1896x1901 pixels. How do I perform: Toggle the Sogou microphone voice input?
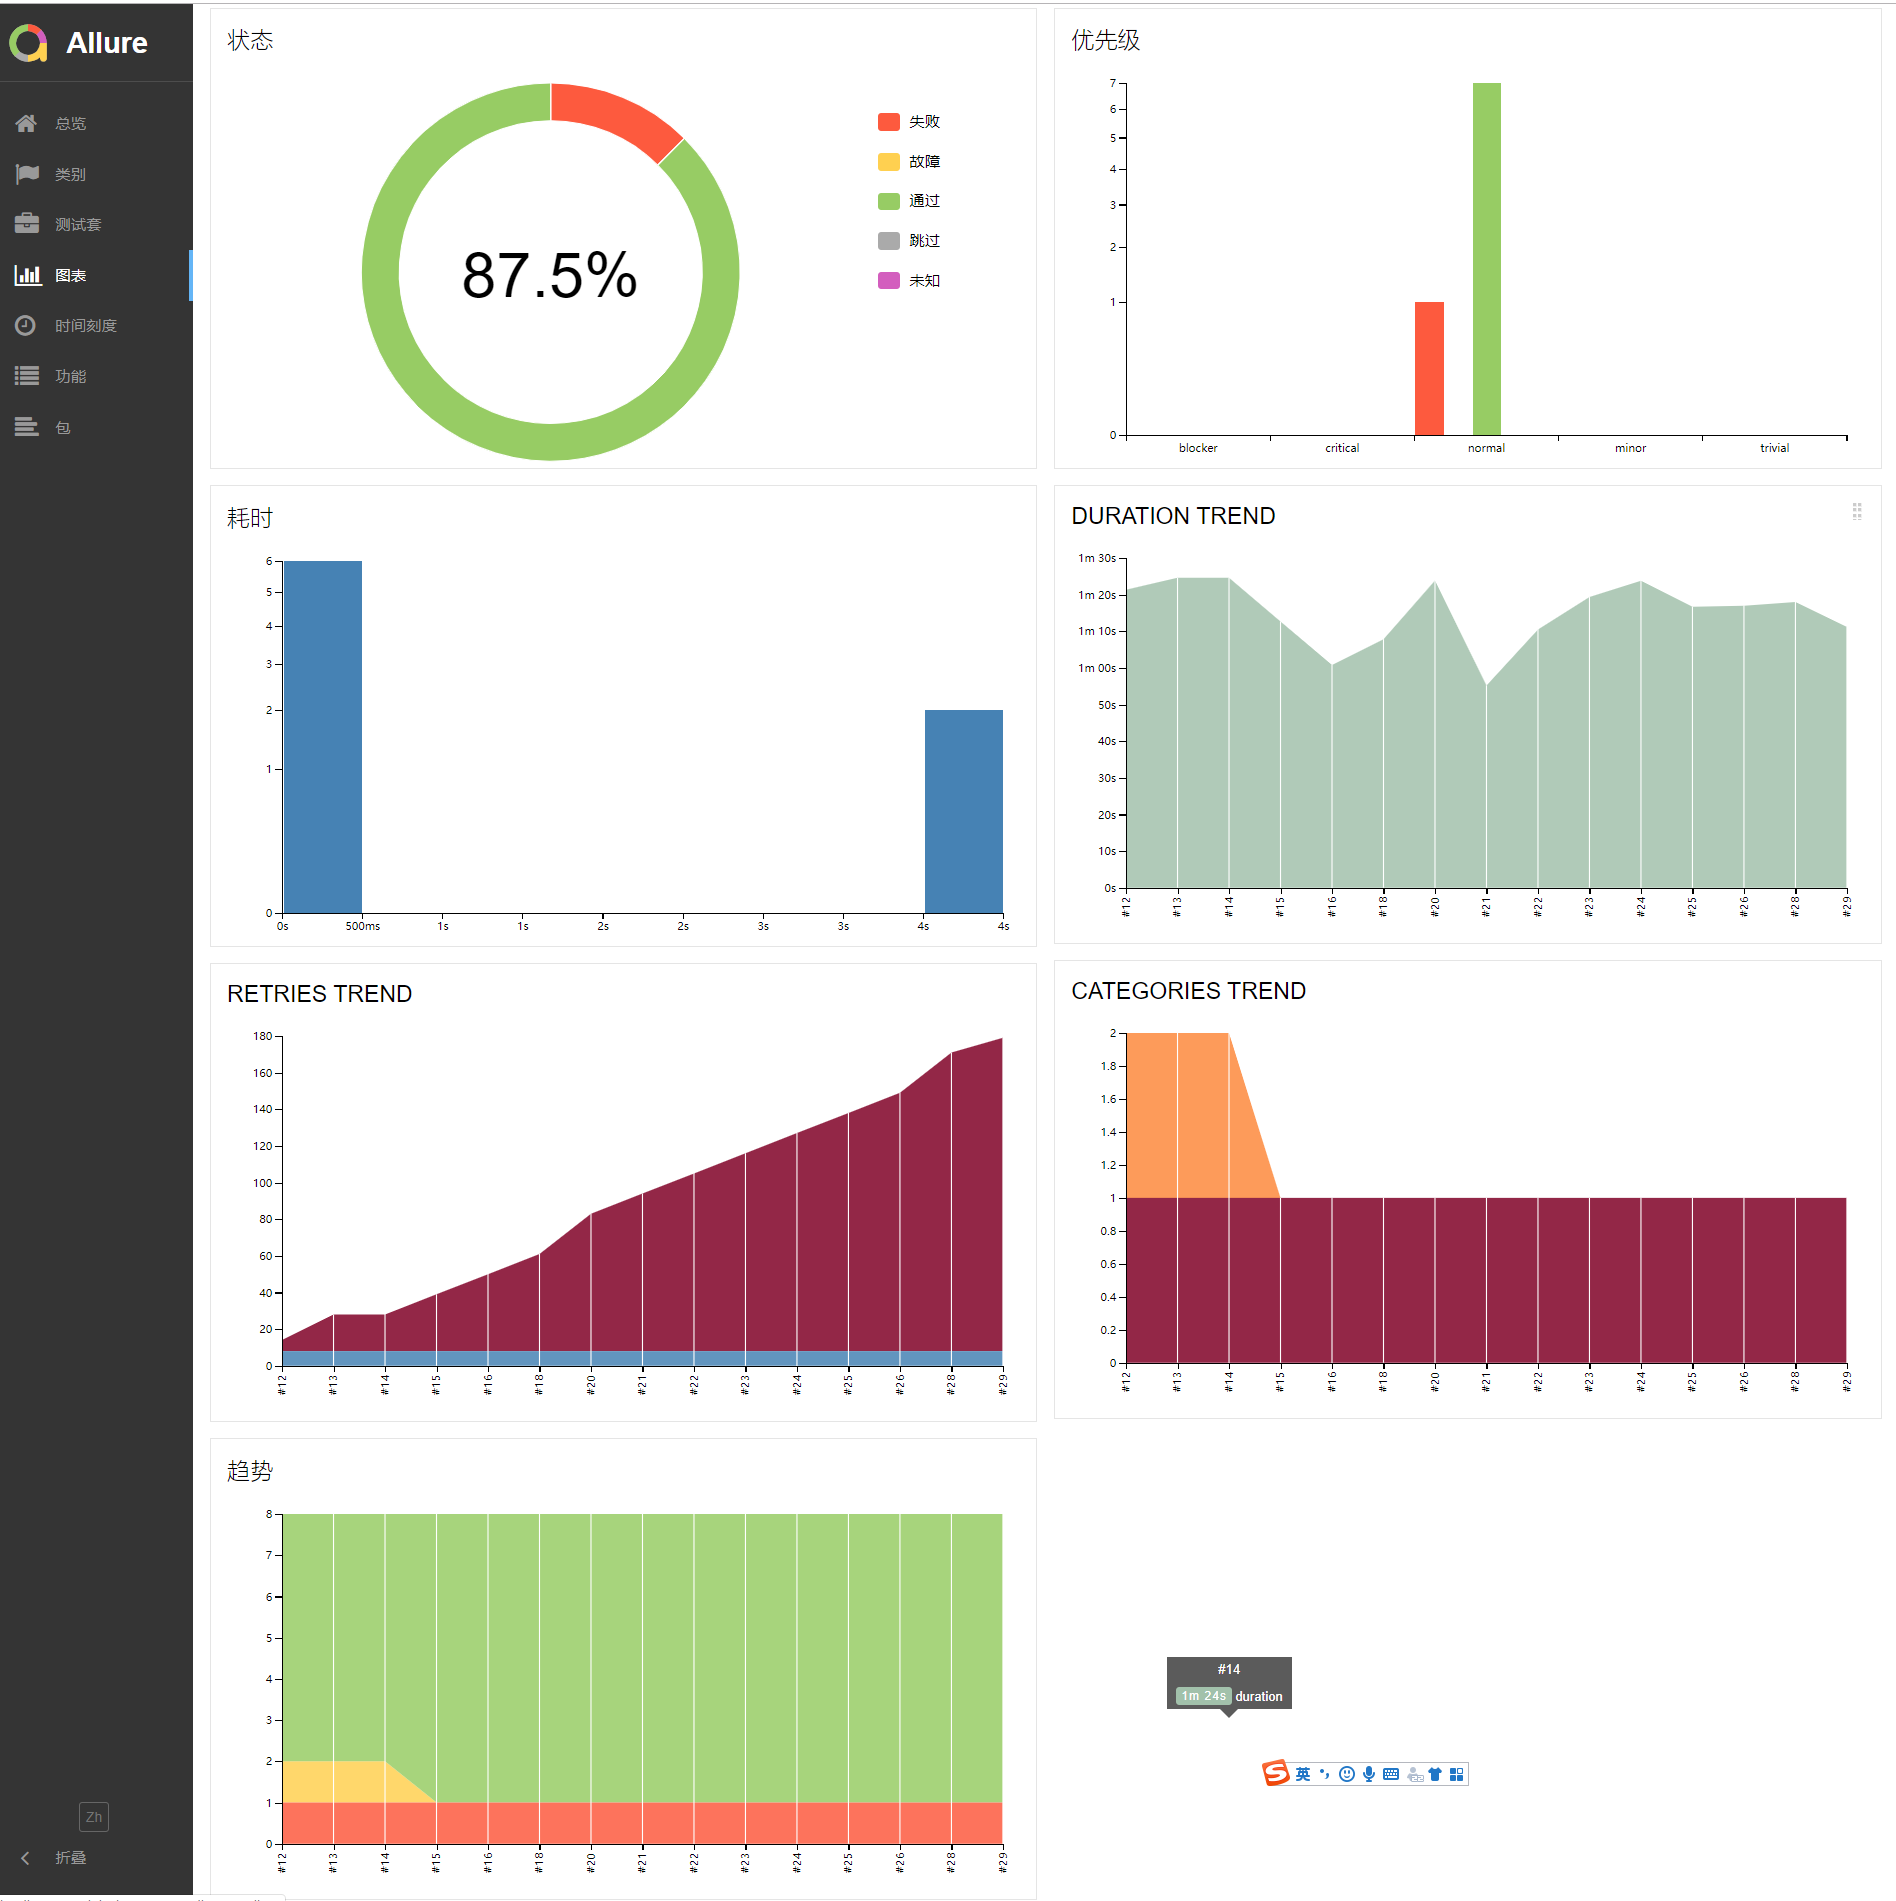tap(1369, 1774)
